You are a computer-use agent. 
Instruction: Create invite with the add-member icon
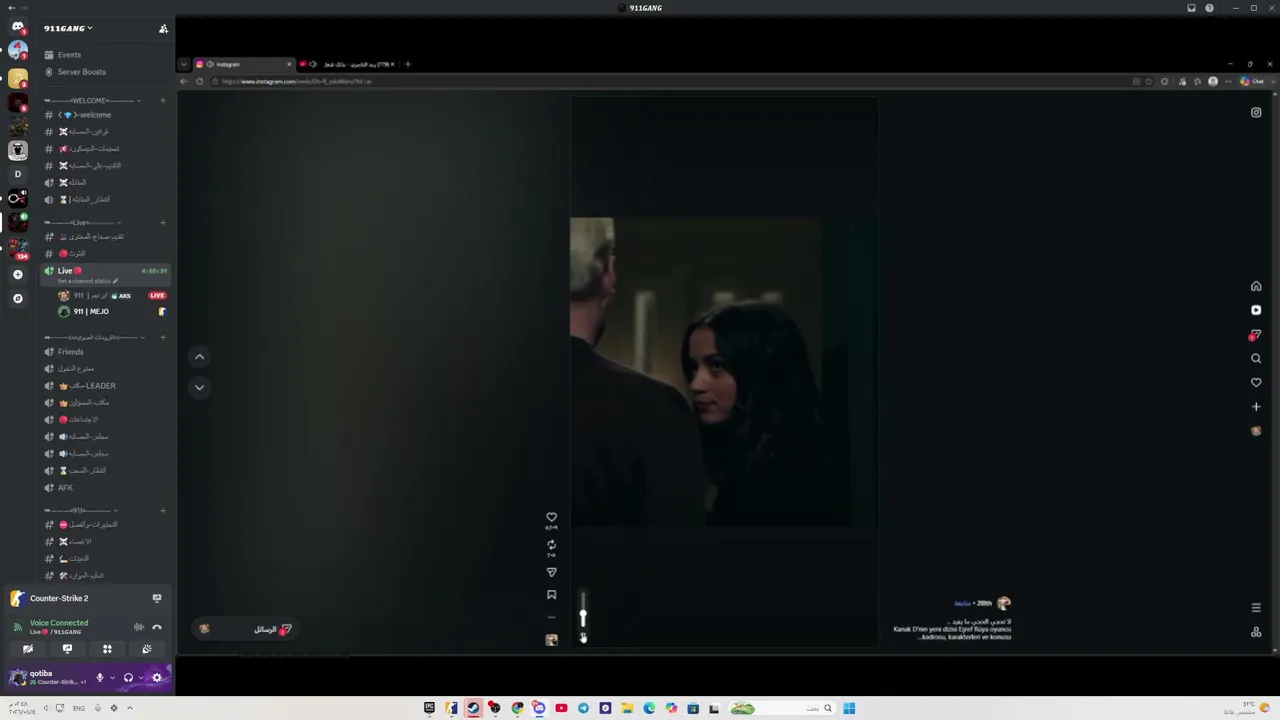pos(163,28)
